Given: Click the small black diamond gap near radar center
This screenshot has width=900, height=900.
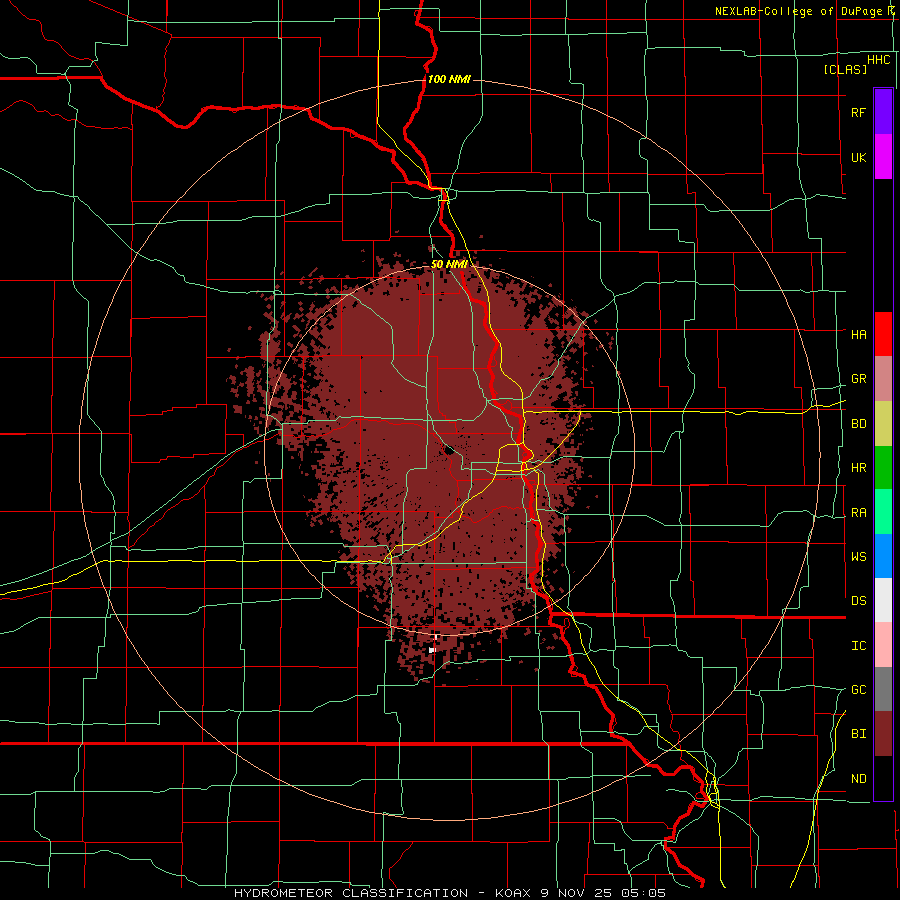Looking at the screenshot, I should [449, 450].
